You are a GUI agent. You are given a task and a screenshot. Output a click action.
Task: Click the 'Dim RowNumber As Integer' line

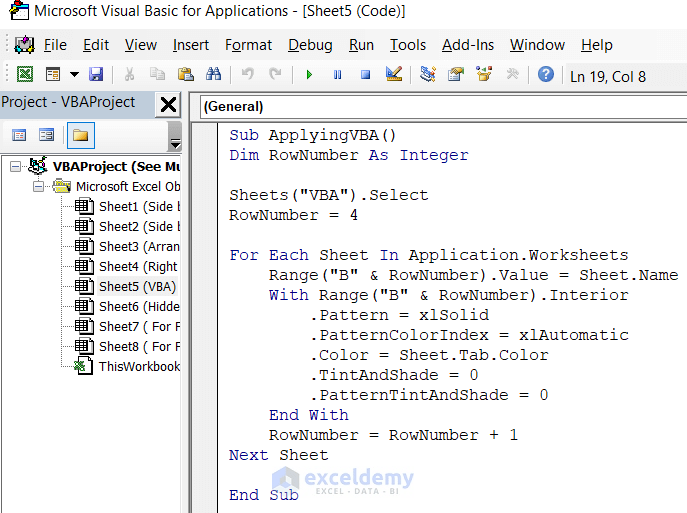point(349,155)
